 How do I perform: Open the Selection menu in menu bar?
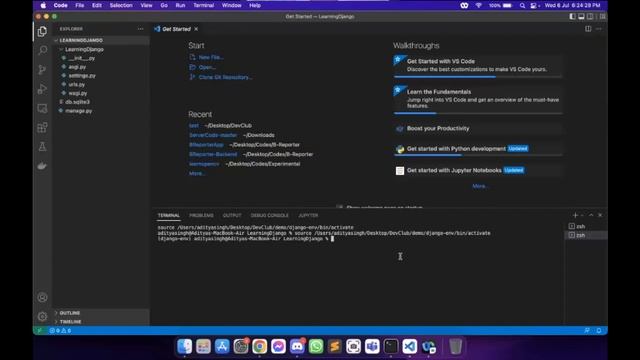click(x=121, y=5)
